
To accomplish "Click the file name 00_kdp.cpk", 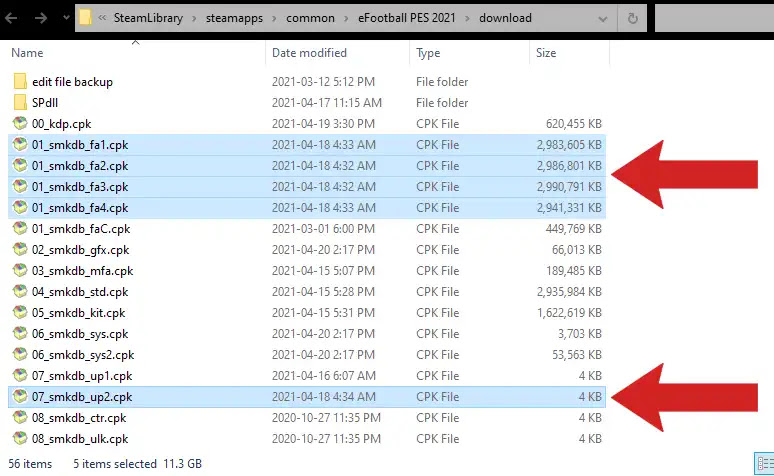I will click(62, 124).
